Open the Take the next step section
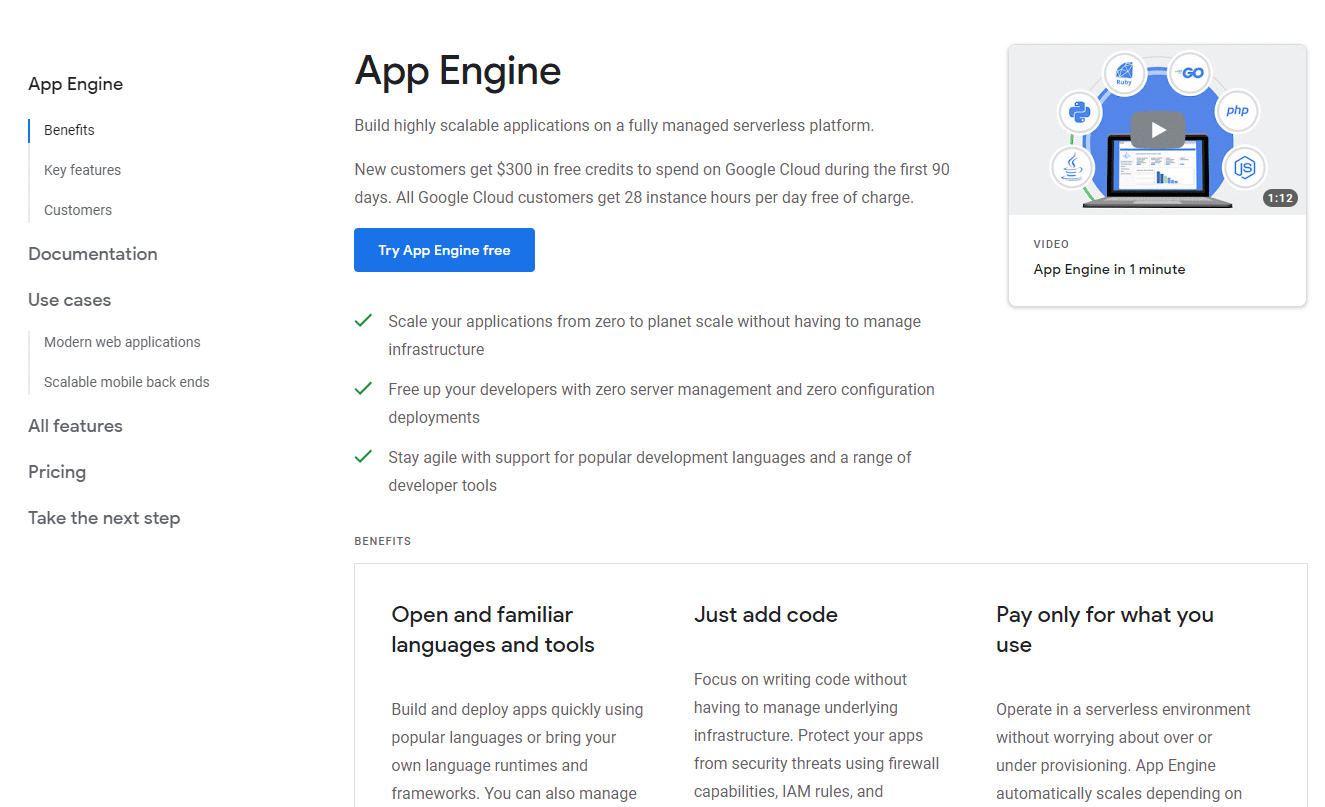Image resolution: width=1325 pixels, height=807 pixels. click(x=104, y=517)
